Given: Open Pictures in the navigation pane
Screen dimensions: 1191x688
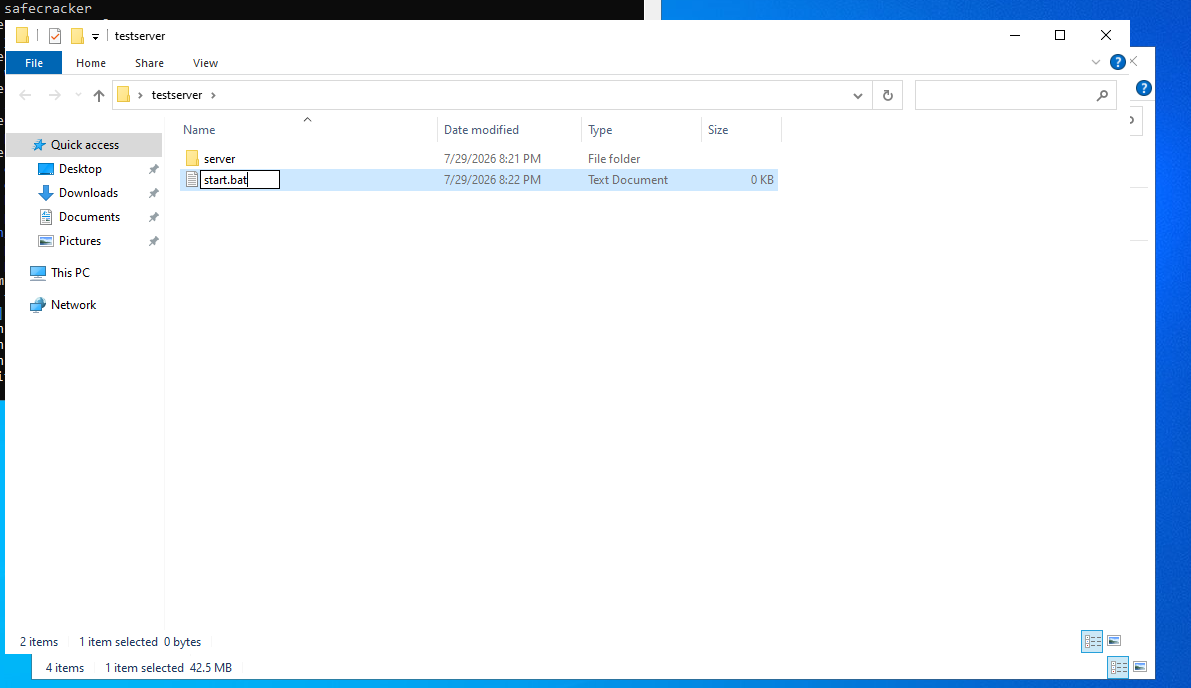Looking at the screenshot, I should coord(80,241).
